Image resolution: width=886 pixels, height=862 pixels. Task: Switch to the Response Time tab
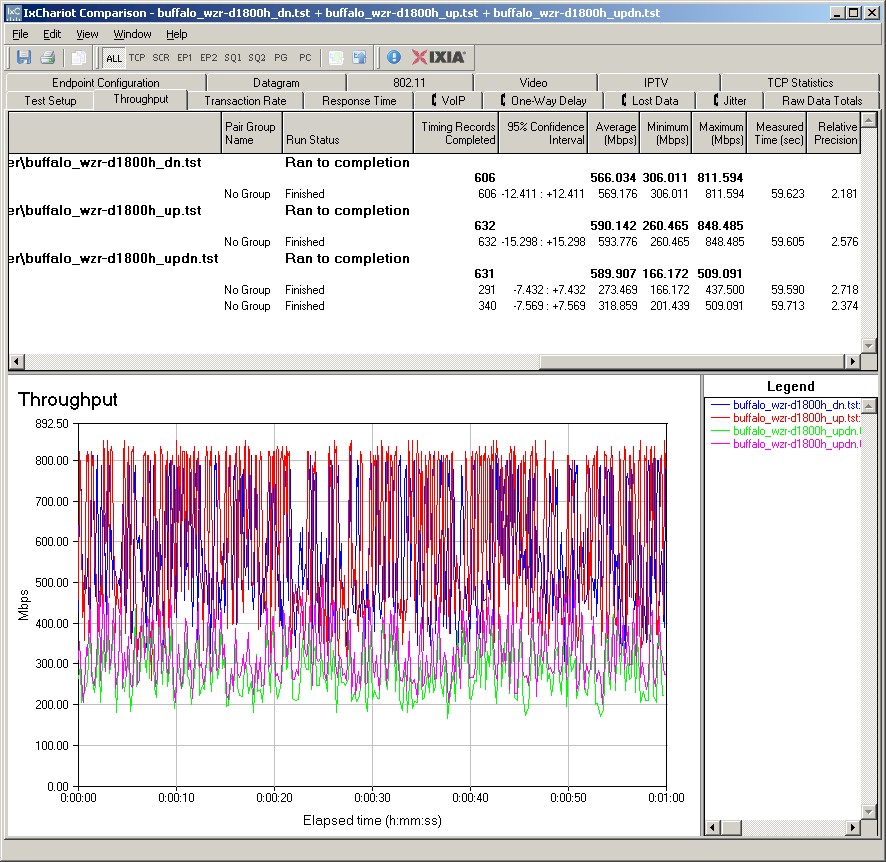coord(359,101)
